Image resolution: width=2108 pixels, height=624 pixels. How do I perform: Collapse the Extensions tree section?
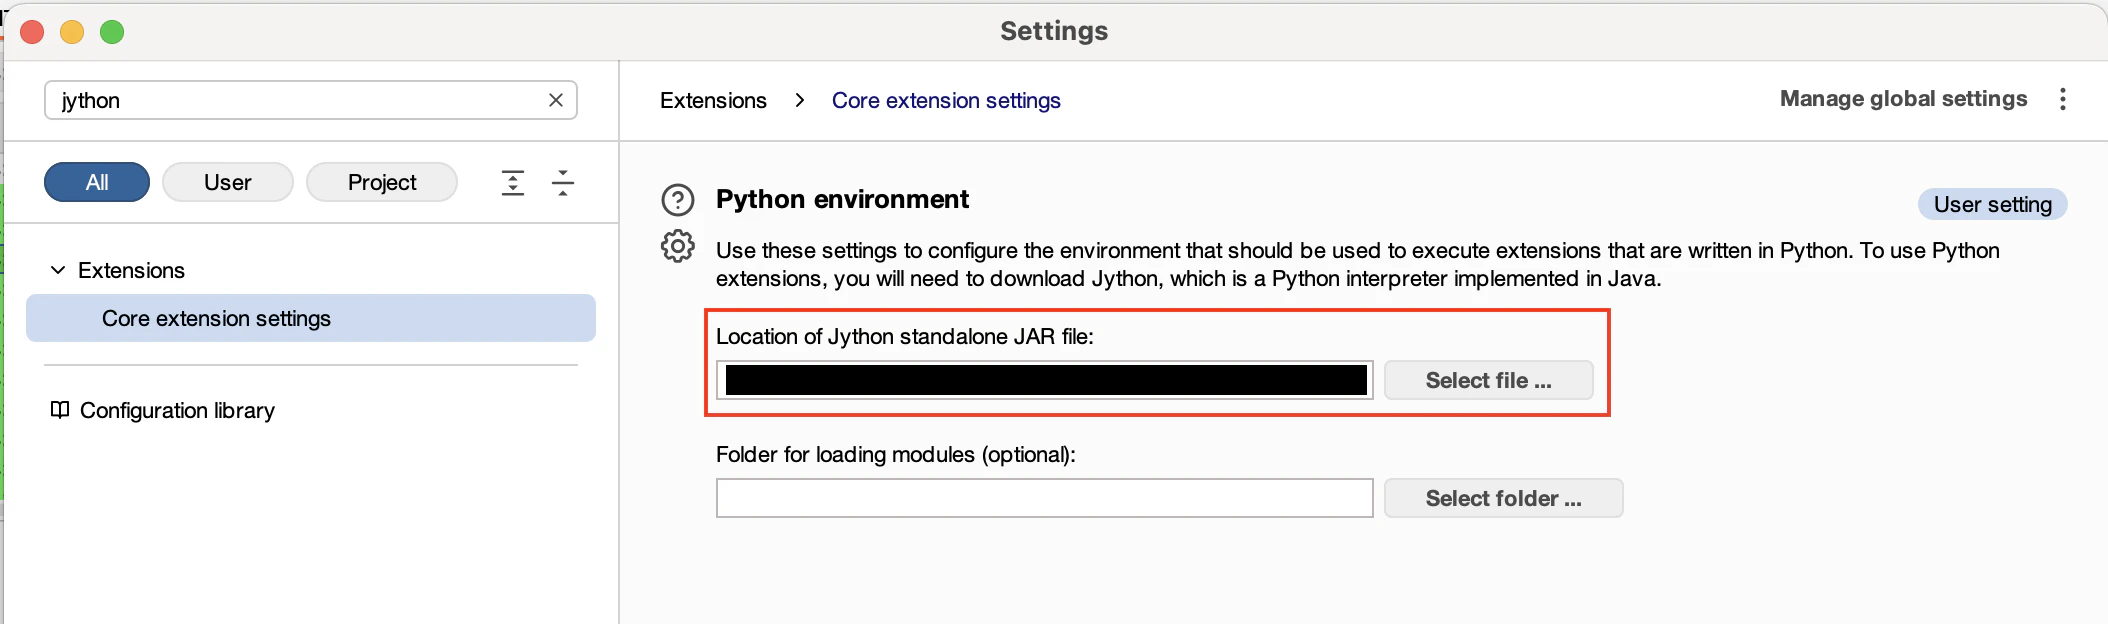click(x=58, y=270)
